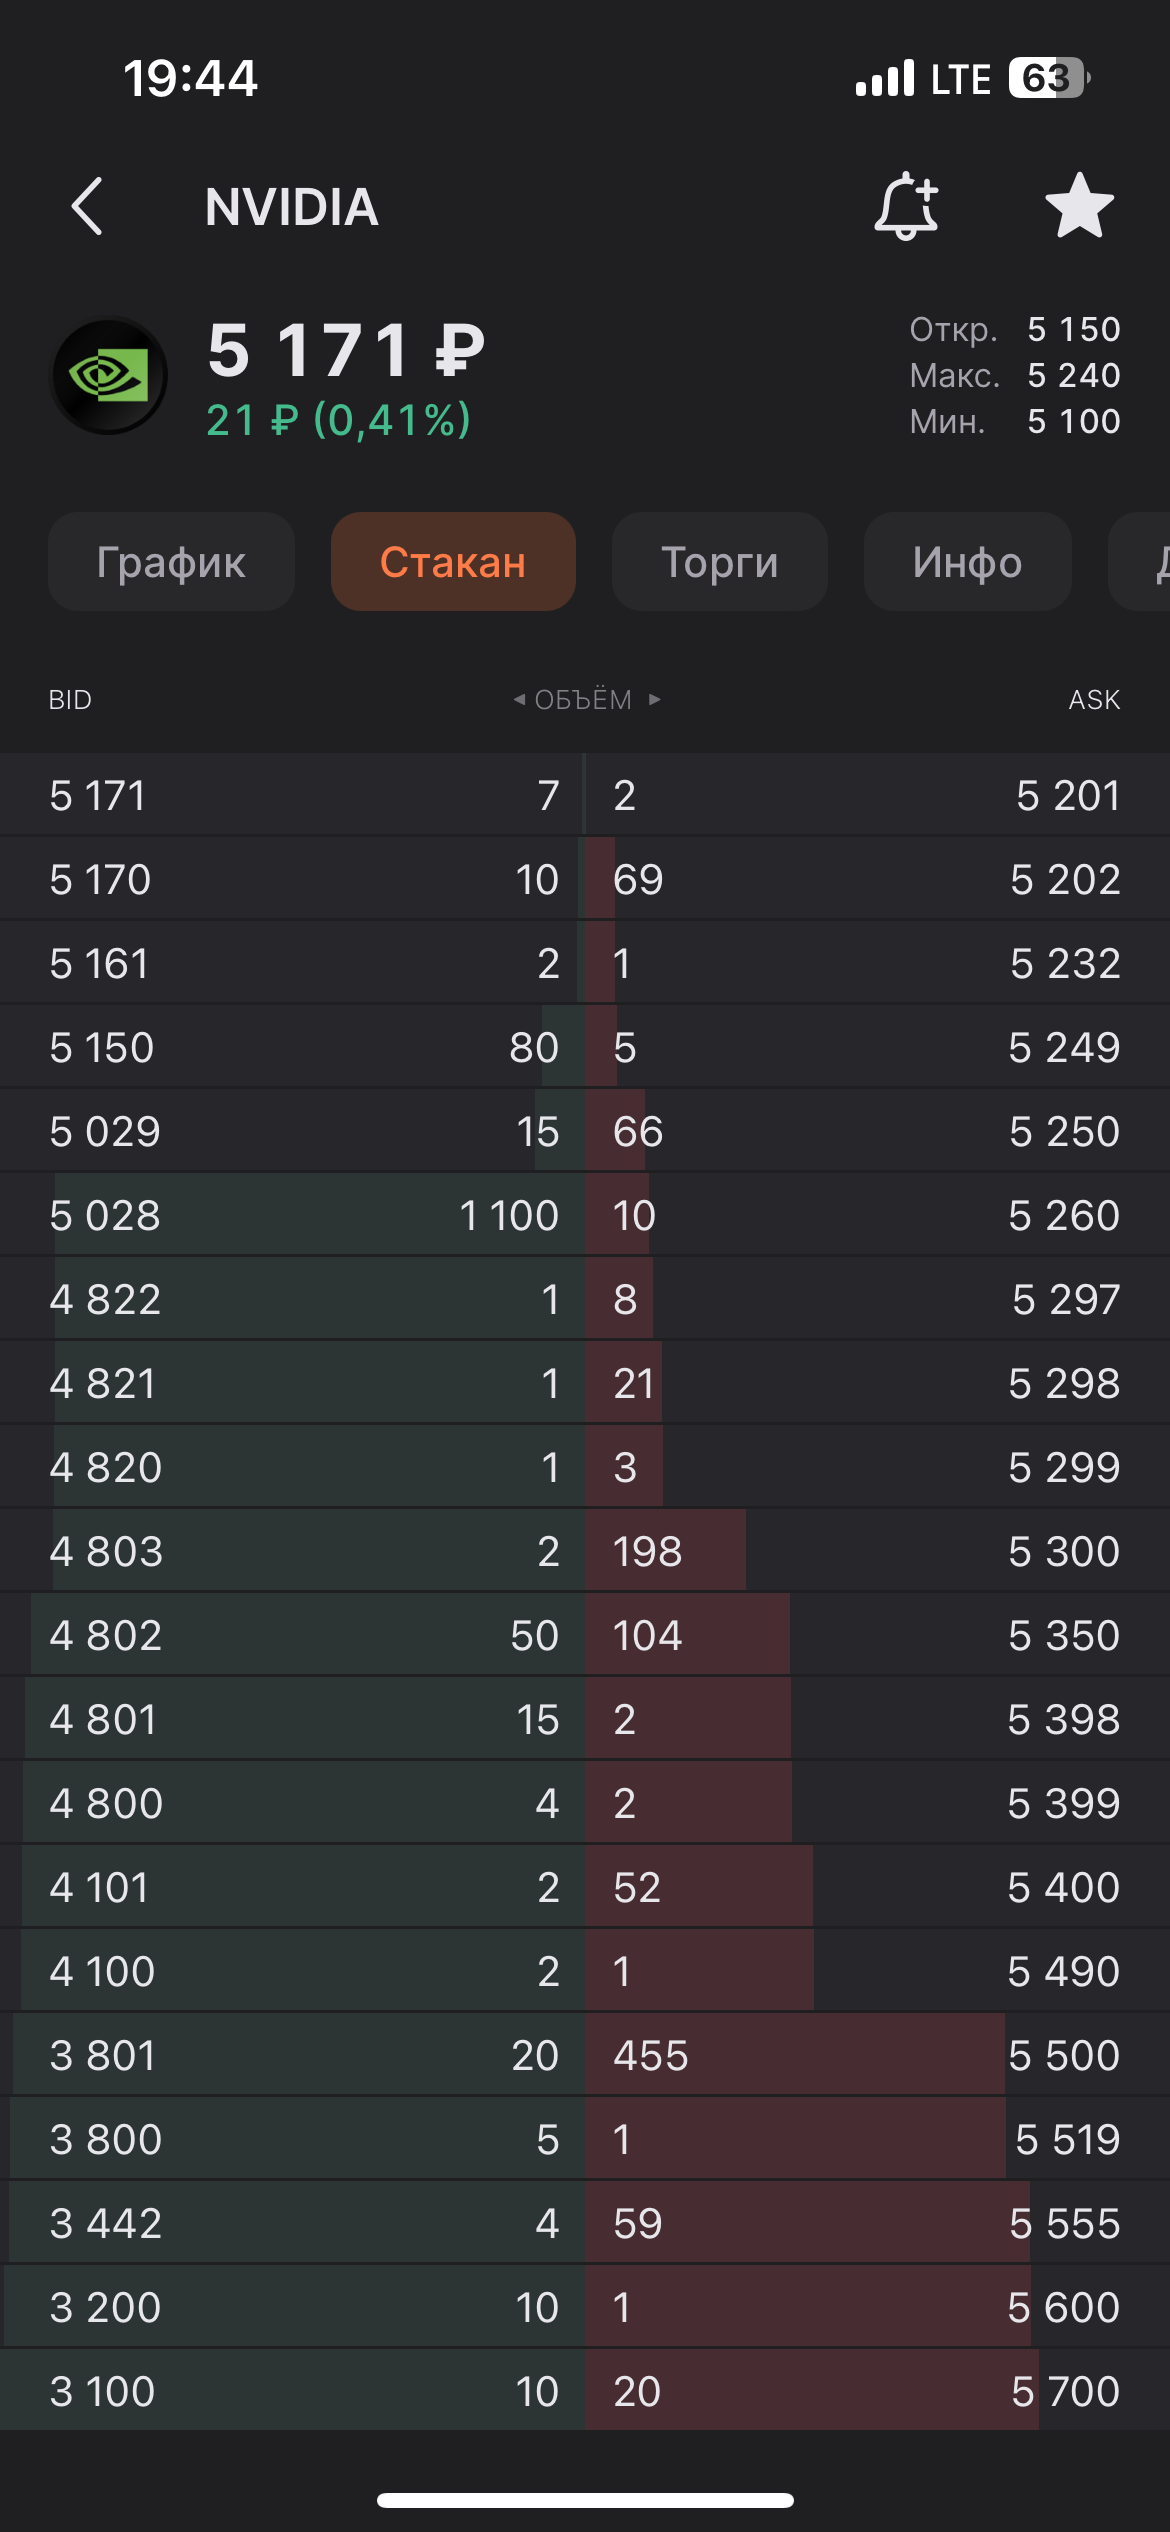This screenshot has width=1170, height=2532.
Task: Tap the ОБЪЁМ column header
Action: (x=583, y=700)
